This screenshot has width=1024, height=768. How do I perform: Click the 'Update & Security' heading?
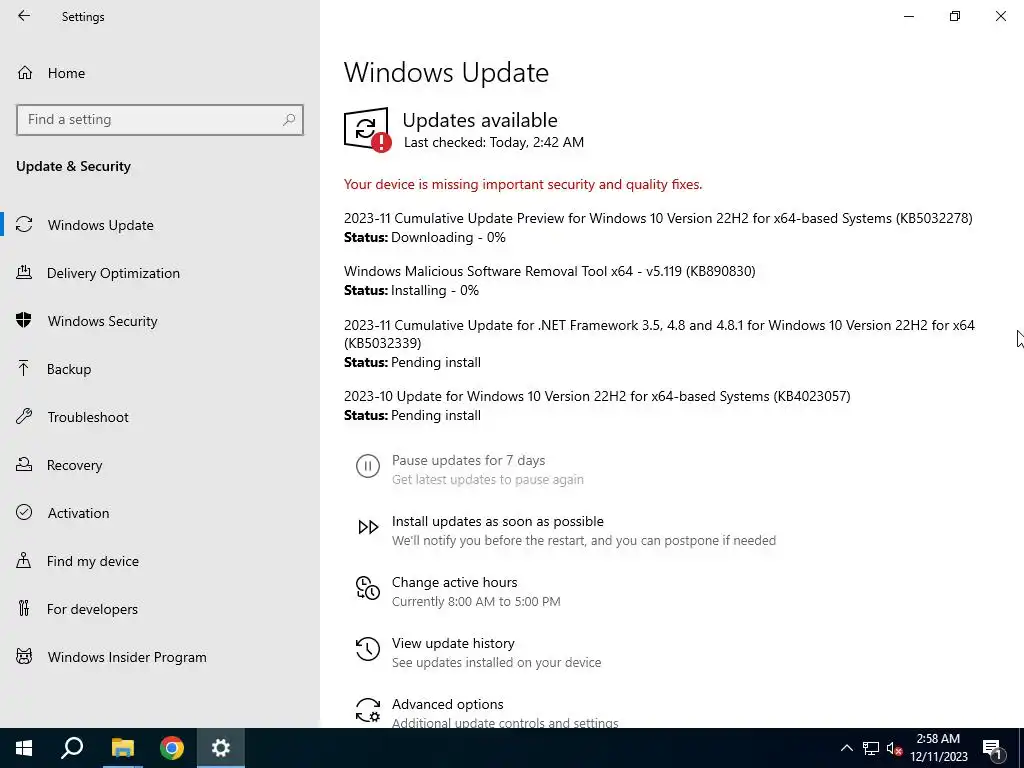(x=73, y=166)
